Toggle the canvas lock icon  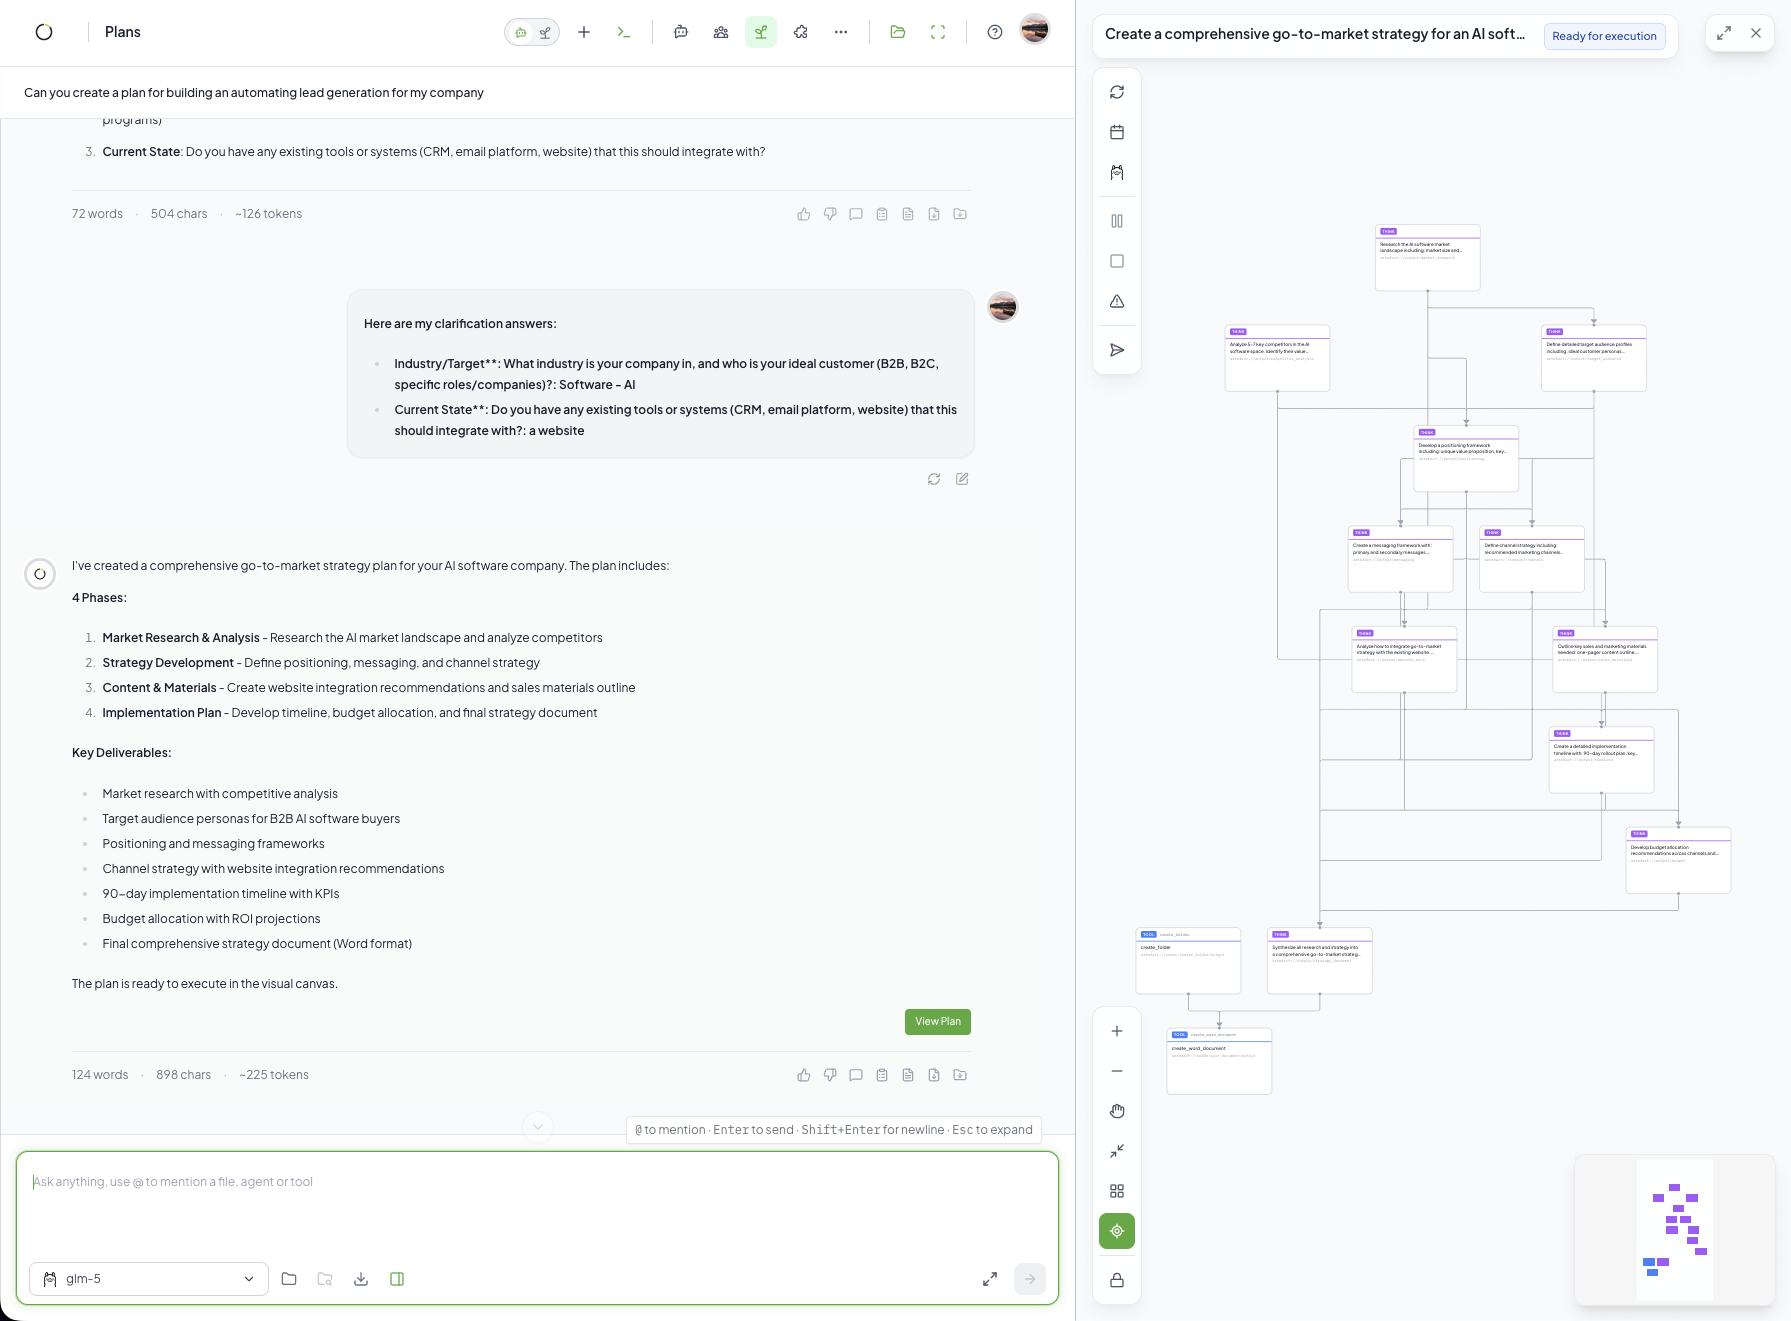point(1117,1280)
